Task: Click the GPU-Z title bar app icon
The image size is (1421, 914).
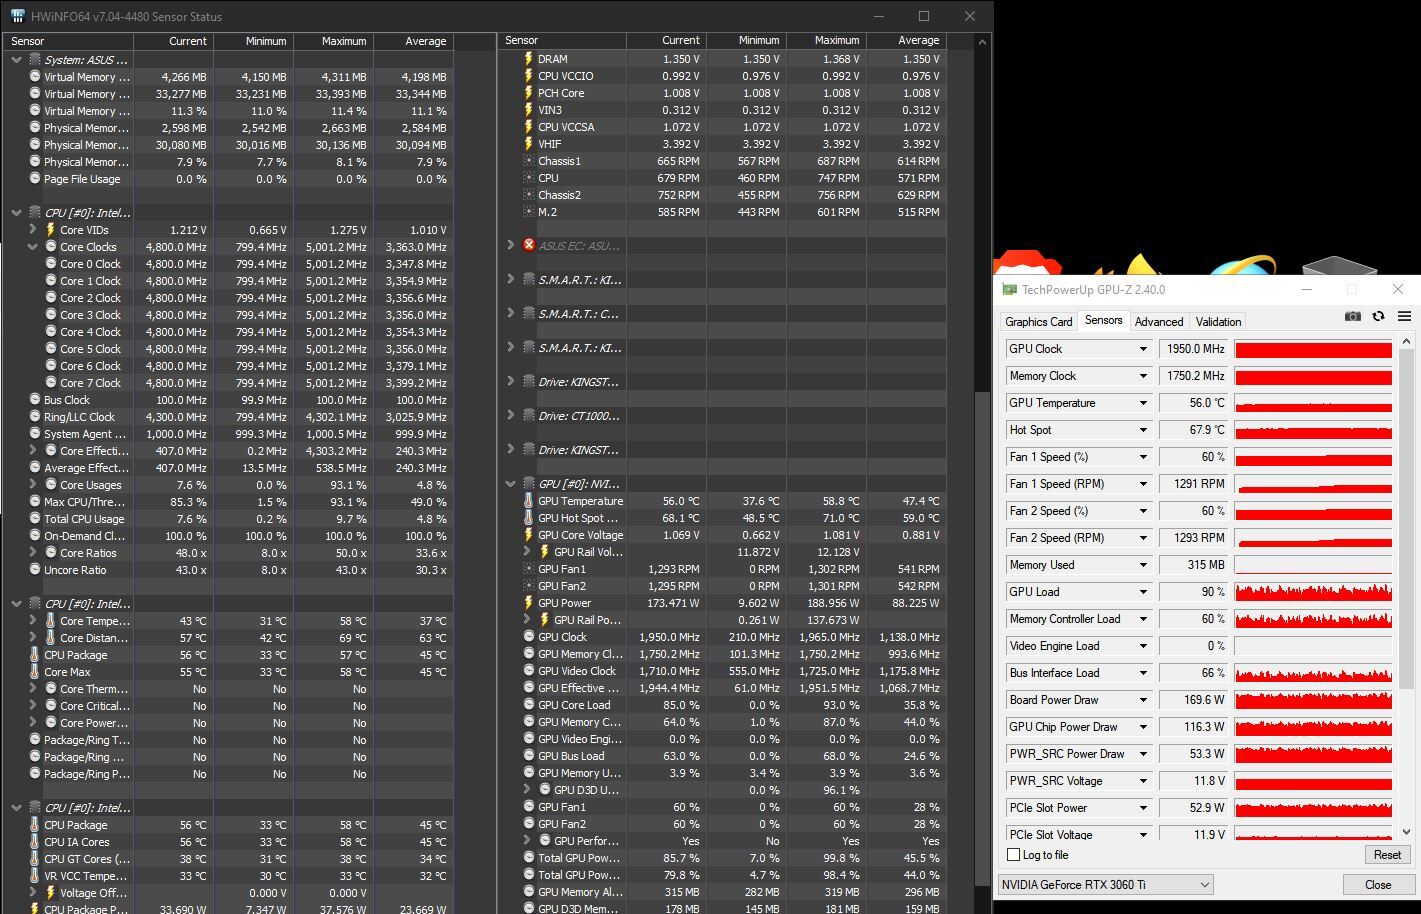Action: [x=1010, y=290]
